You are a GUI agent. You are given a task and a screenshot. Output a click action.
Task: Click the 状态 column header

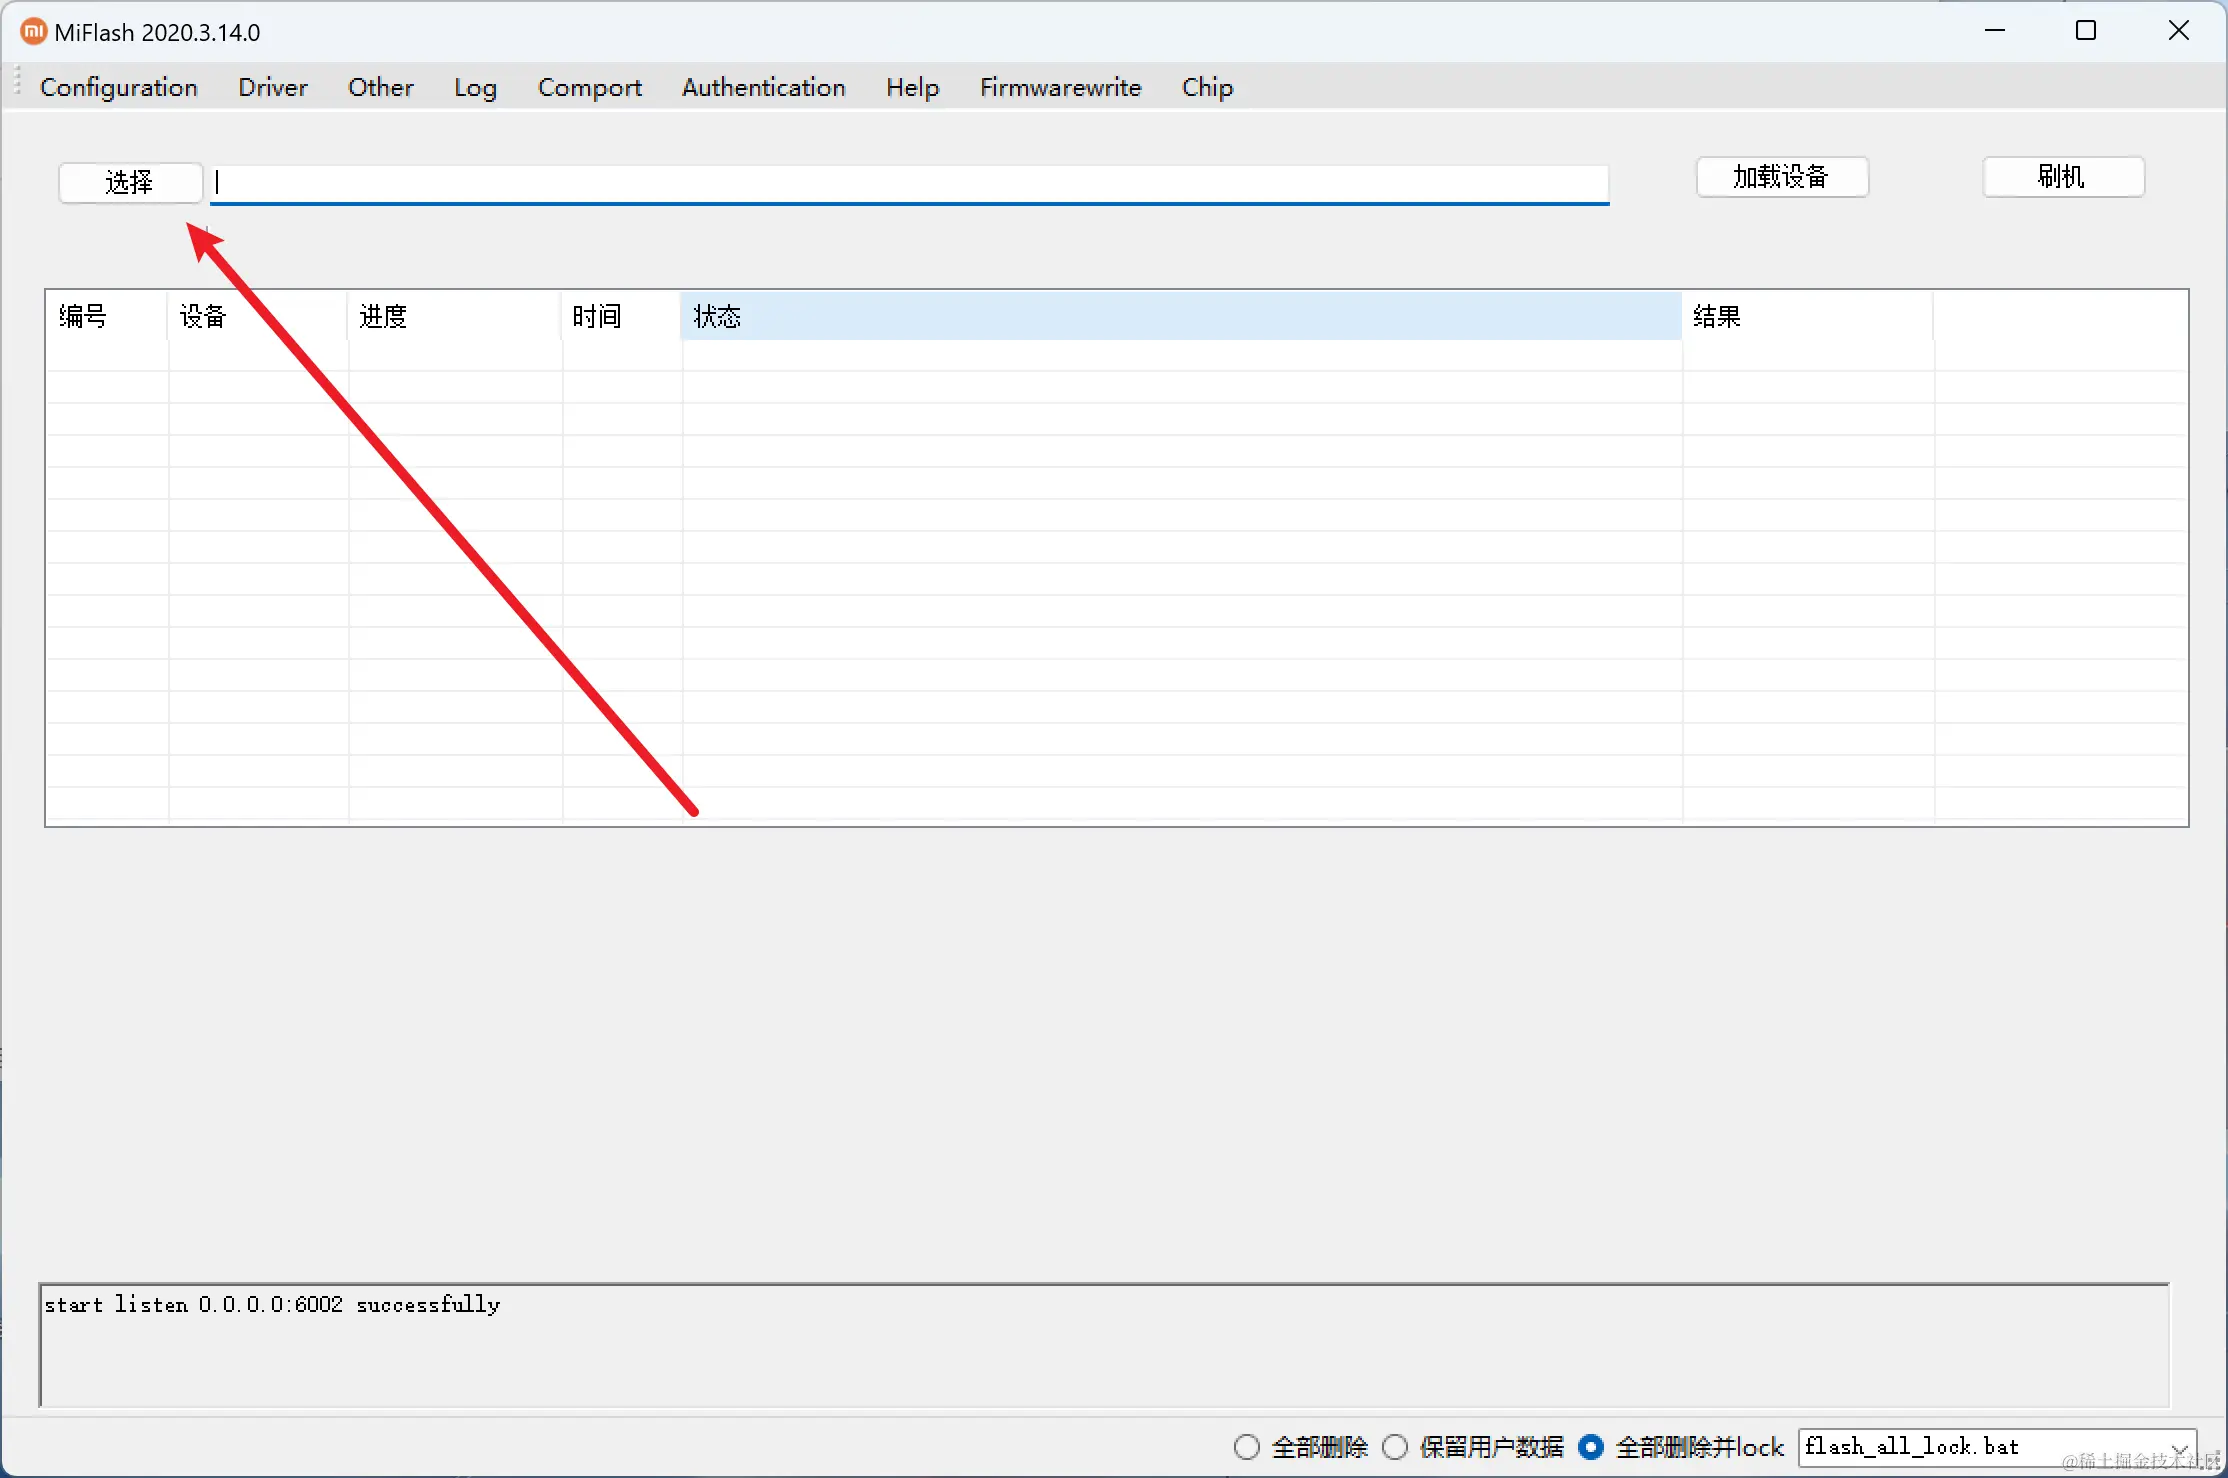coord(1180,317)
